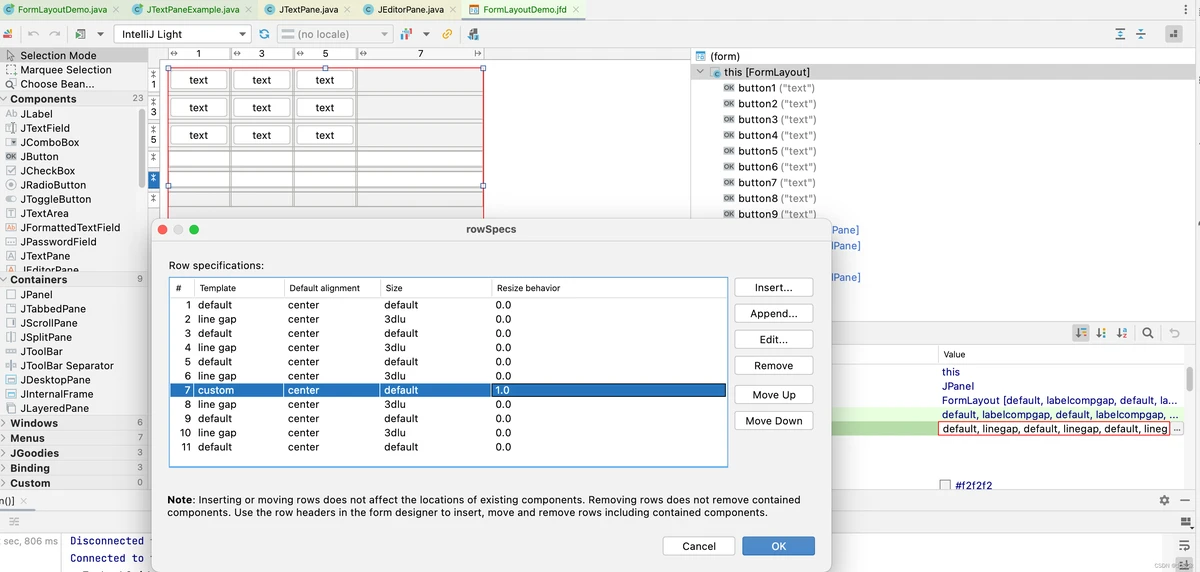Expand the Windows palette category
Image resolution: width=1200 pixels, height=572 pixels.
[x=34, y=423]
